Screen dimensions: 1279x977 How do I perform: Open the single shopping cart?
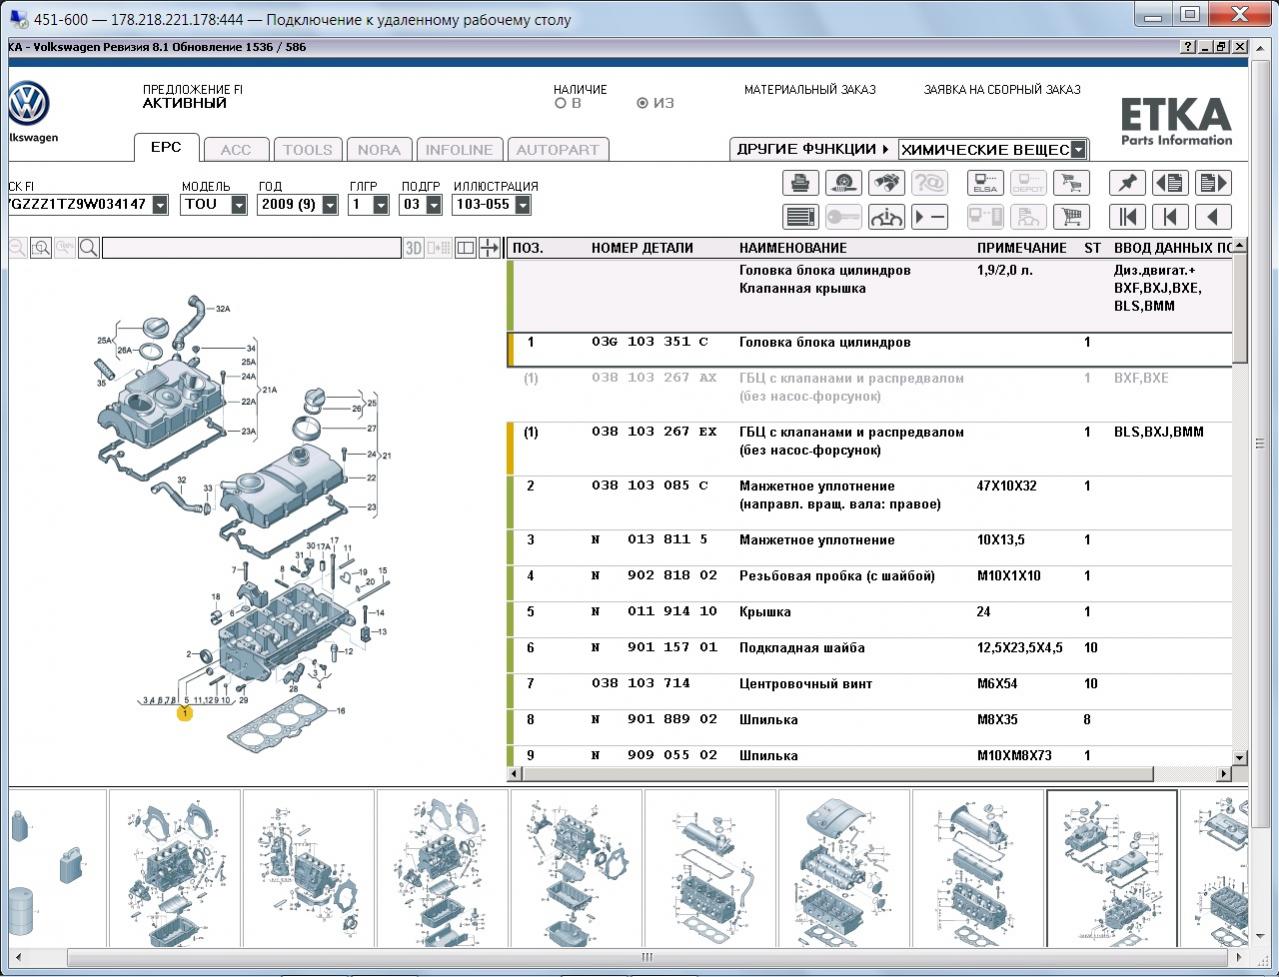pyautogui.click(x=1072, y=217)
